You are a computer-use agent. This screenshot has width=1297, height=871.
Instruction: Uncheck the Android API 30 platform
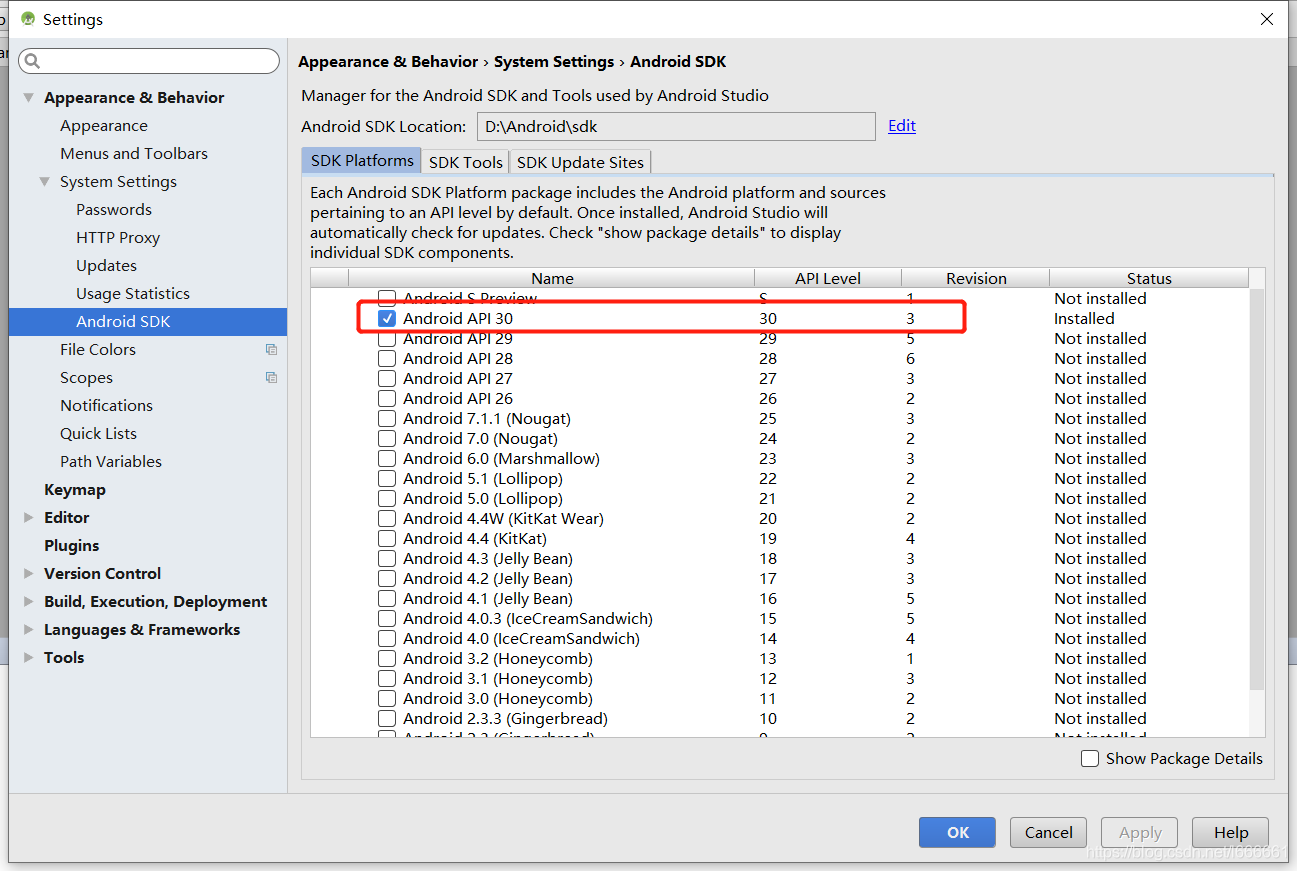(x=386, y=318)
